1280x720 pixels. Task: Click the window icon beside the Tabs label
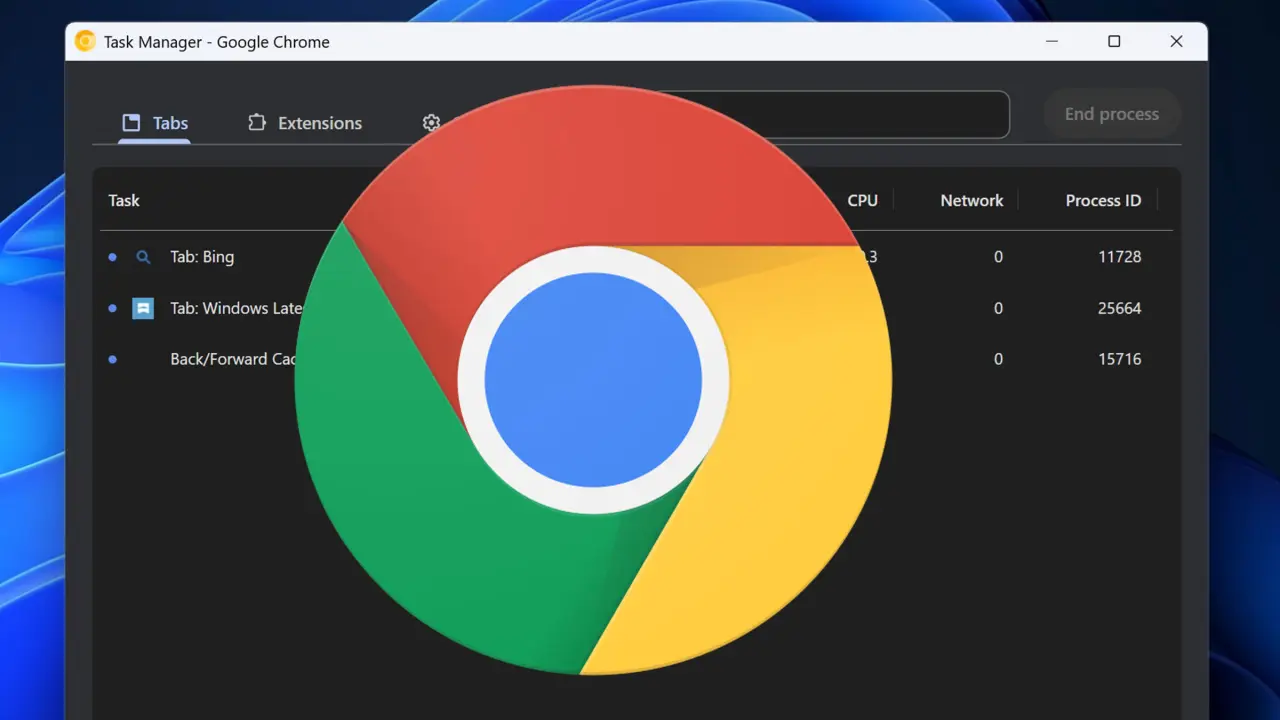click(131, 123)
